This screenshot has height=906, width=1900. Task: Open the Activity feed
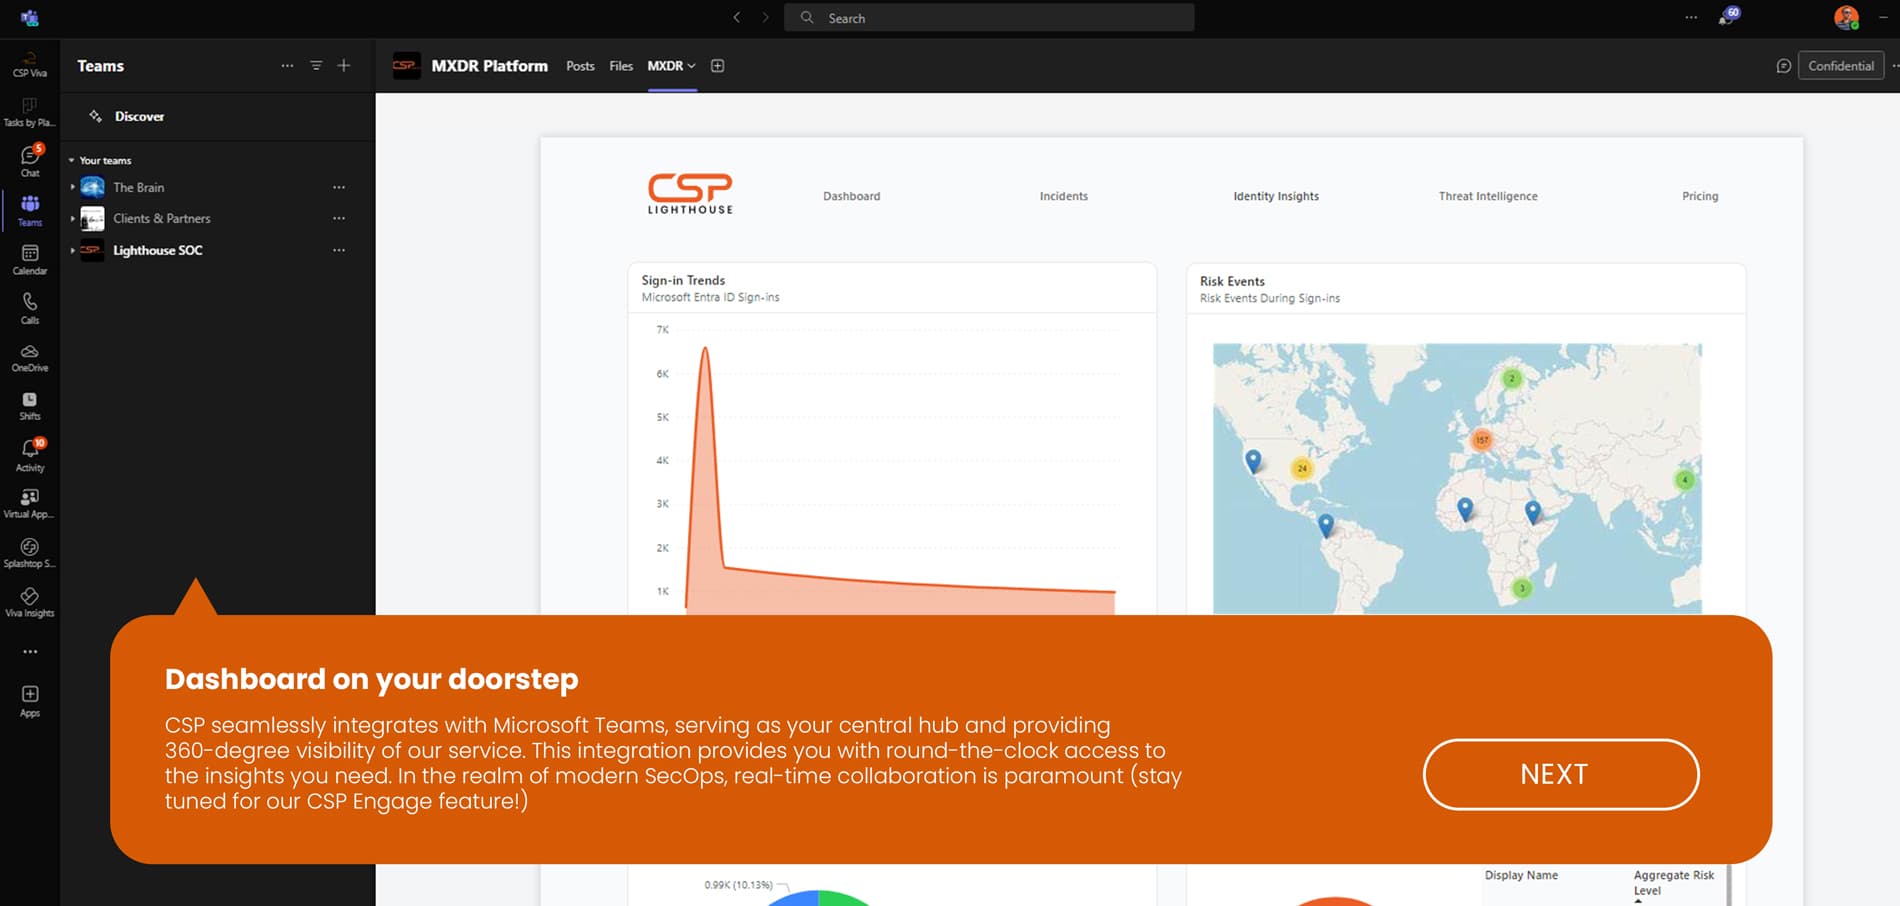pos(30,455)
